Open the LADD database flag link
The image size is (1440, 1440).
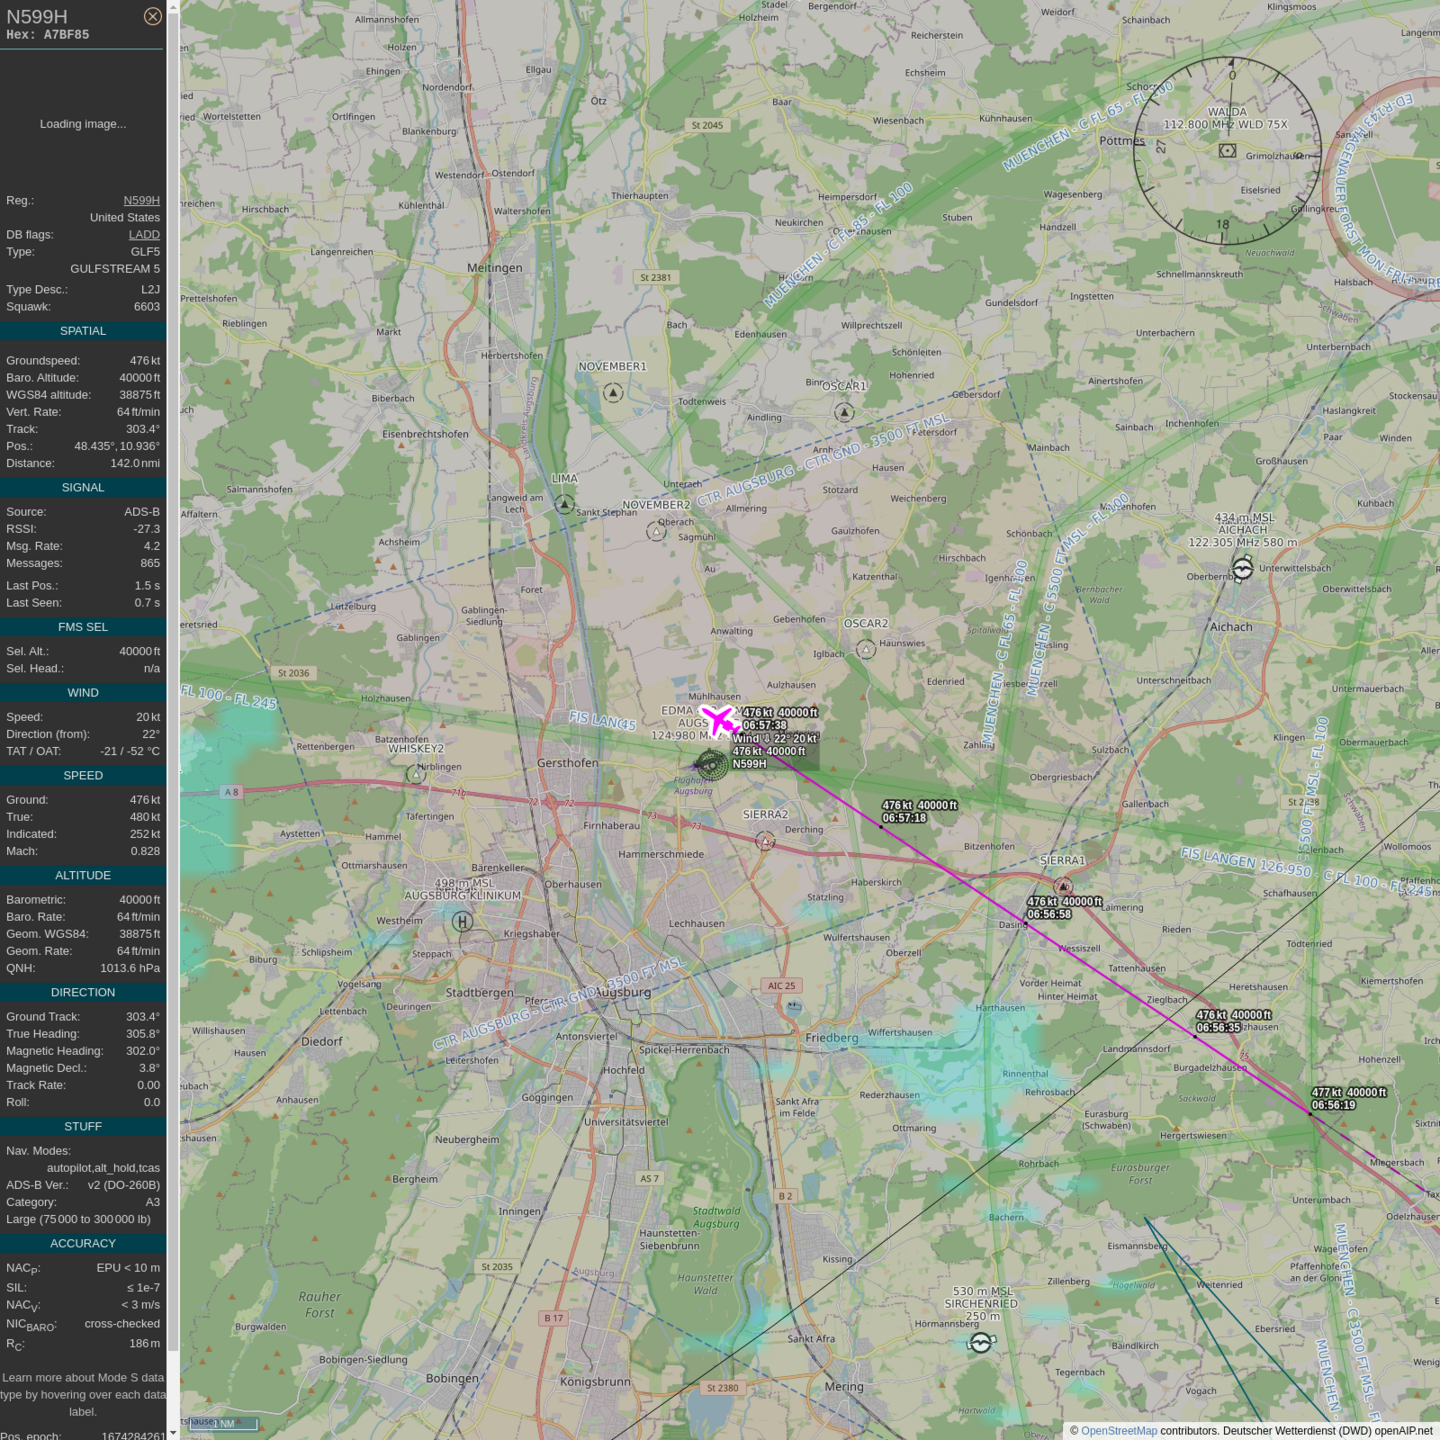[144, 235]
